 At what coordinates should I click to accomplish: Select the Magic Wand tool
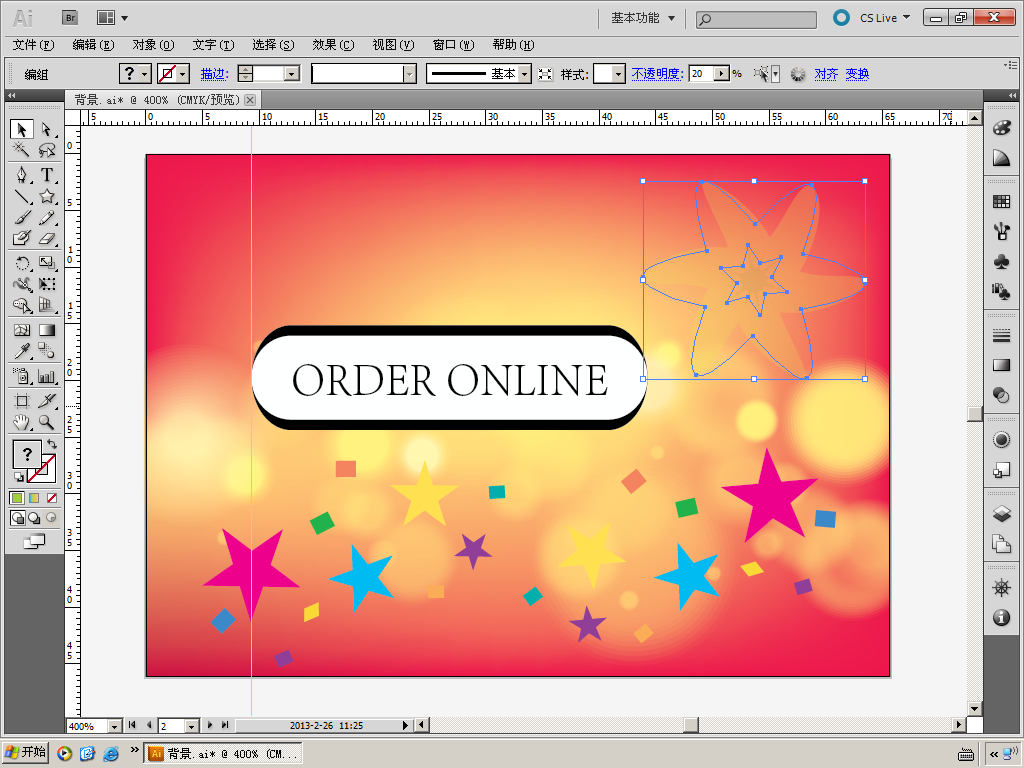(22, 150)
